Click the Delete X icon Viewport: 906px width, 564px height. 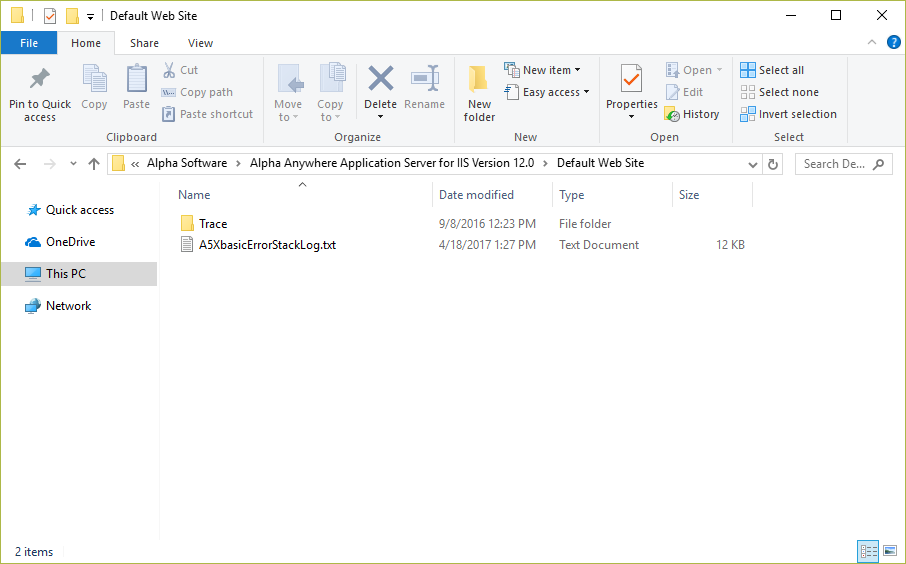(x=380, y=79)
